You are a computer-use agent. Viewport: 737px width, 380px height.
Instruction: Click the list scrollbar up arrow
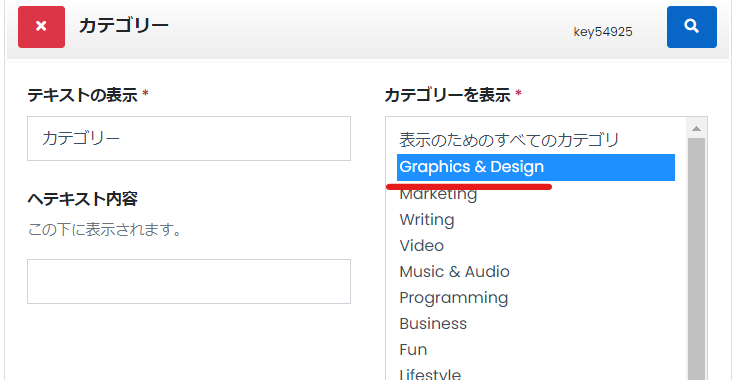coord(697,128)
